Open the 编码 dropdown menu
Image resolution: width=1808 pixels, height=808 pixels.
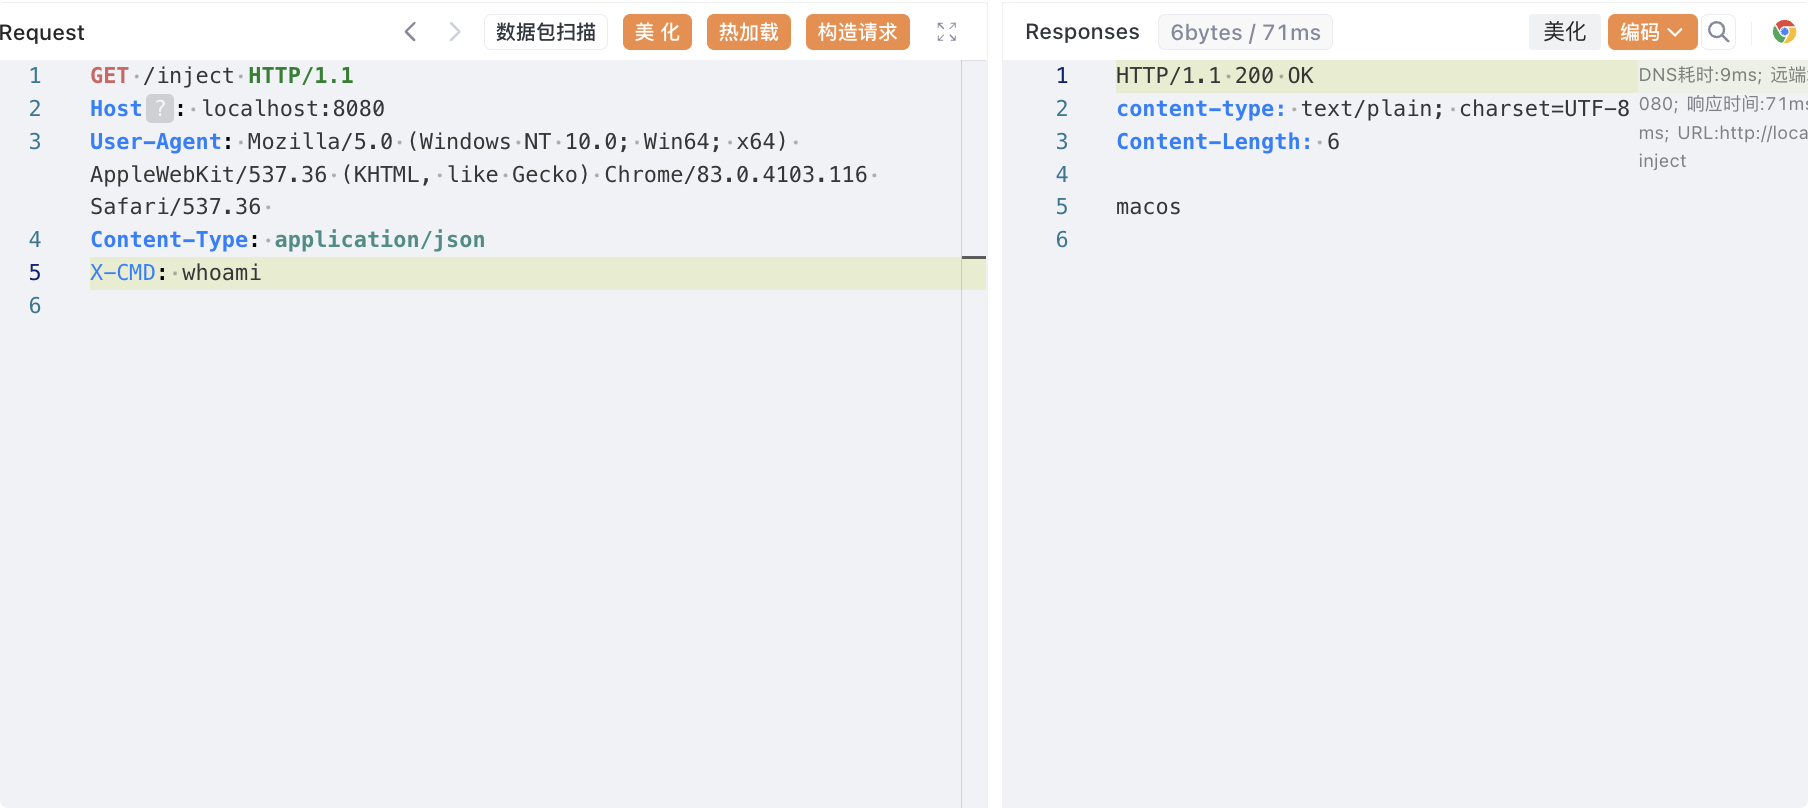coord(1652,32)
